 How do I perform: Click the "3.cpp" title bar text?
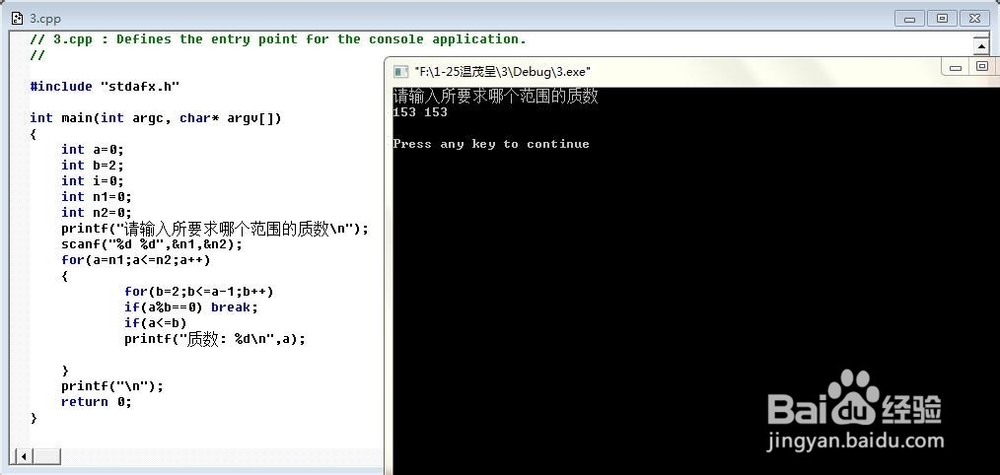click(x=45, y=18)
